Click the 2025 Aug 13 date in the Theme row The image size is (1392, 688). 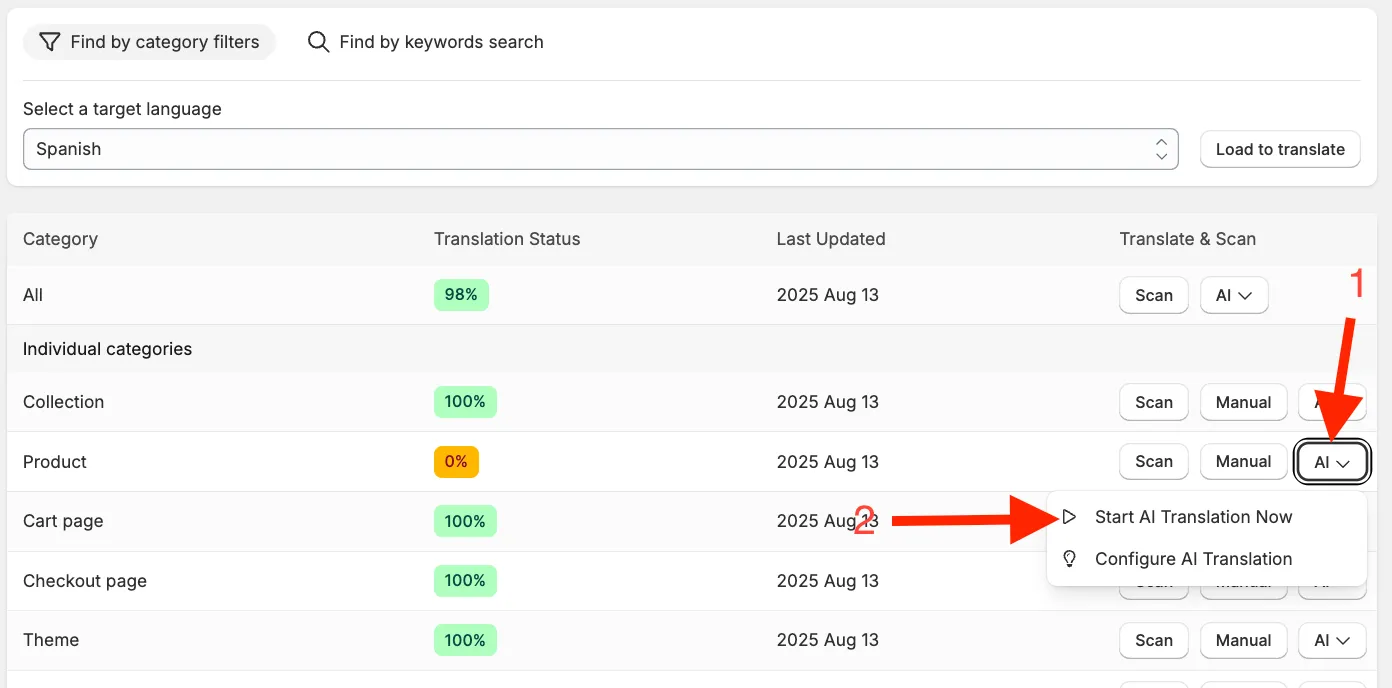828,640
